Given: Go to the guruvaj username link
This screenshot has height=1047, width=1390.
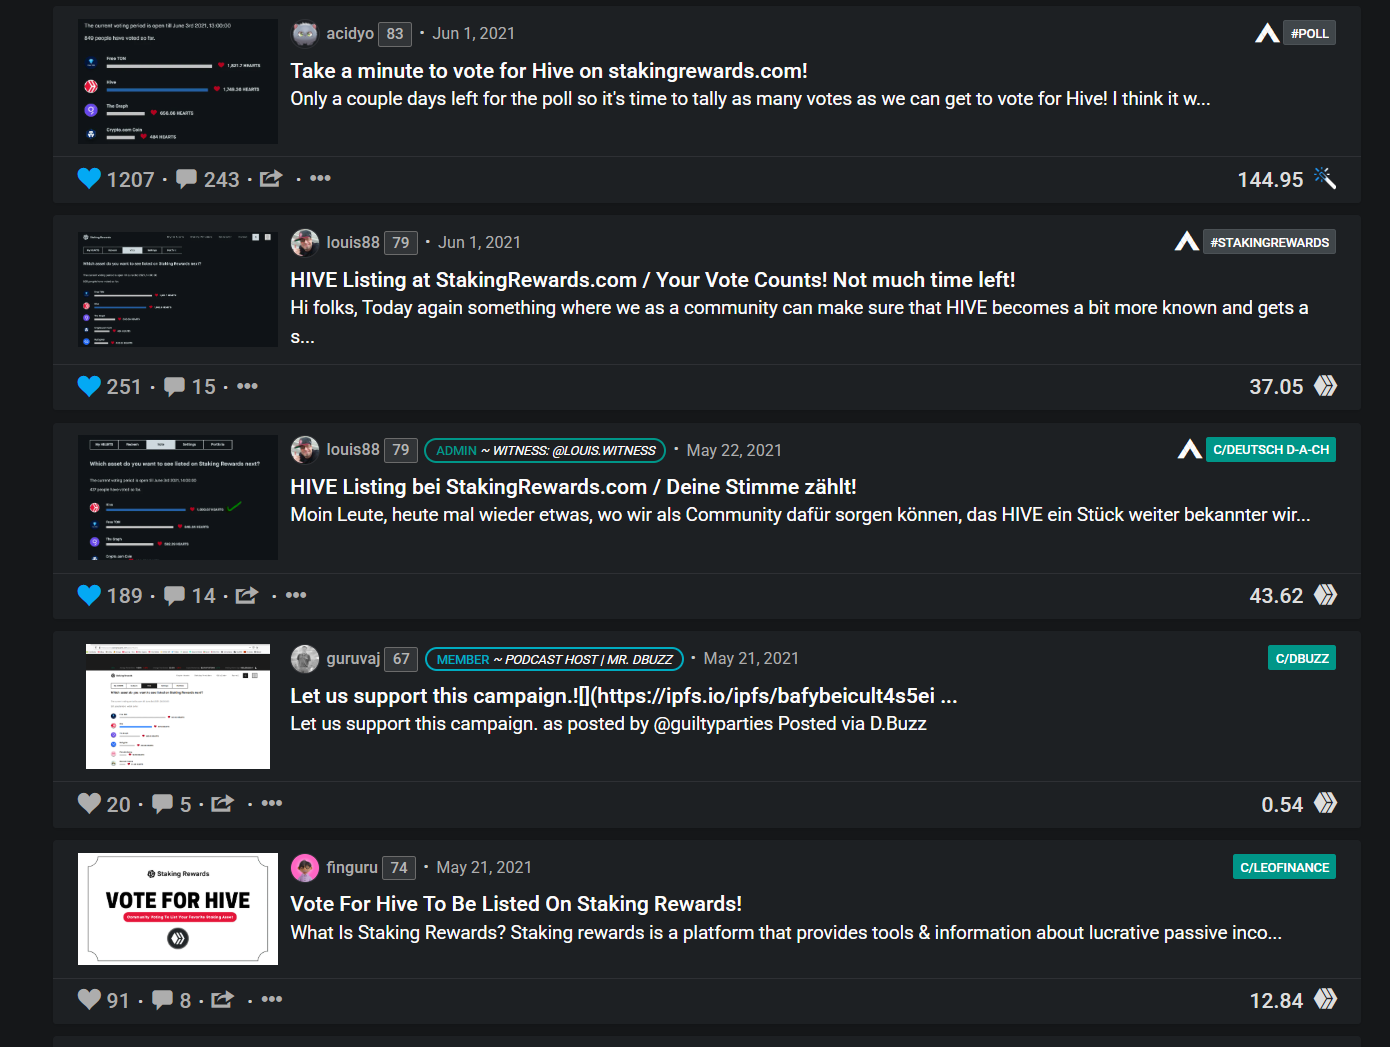Looking at the screenshot, I should pos(353,659).
